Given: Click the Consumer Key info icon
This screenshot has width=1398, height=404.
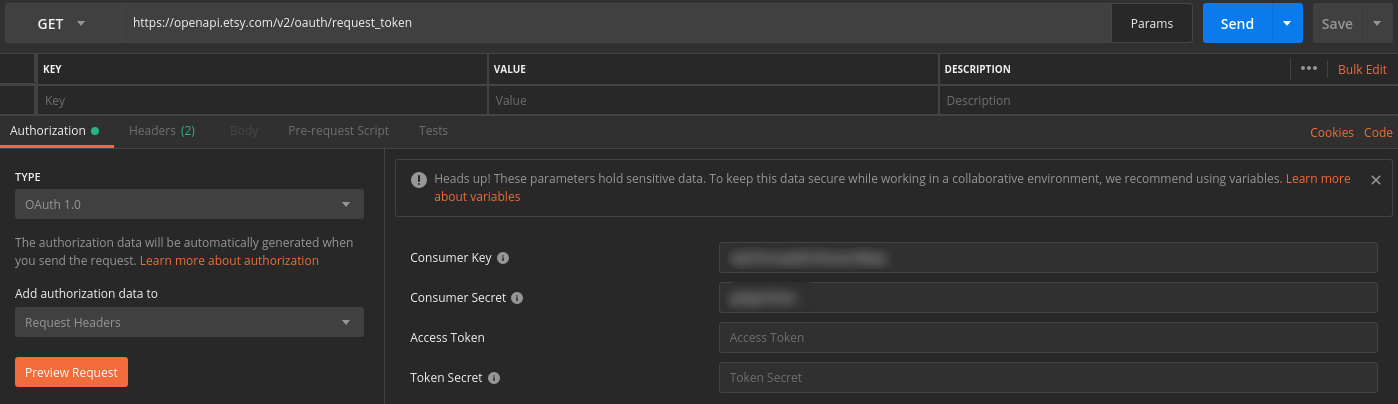Looking at the screenshot, I should click(x=503, y=258).
